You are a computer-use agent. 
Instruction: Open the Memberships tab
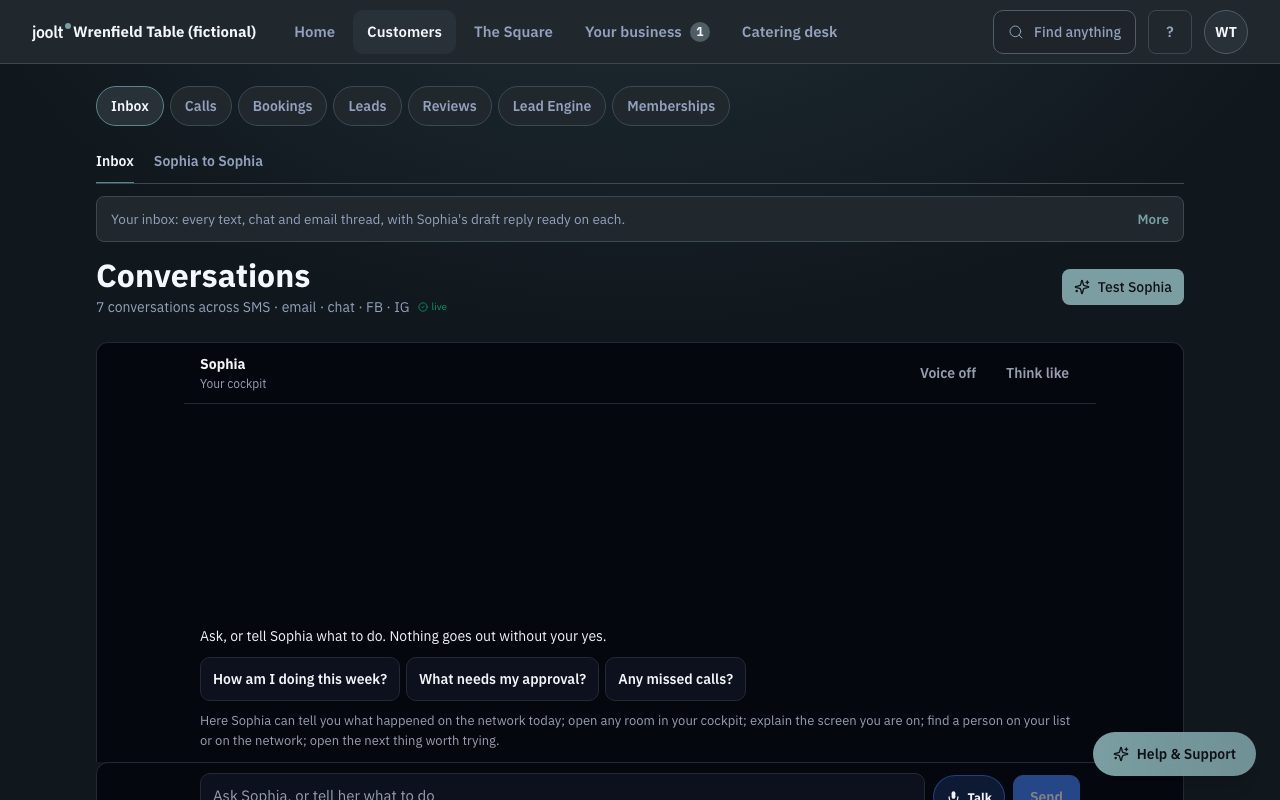[x=671, y=106]
